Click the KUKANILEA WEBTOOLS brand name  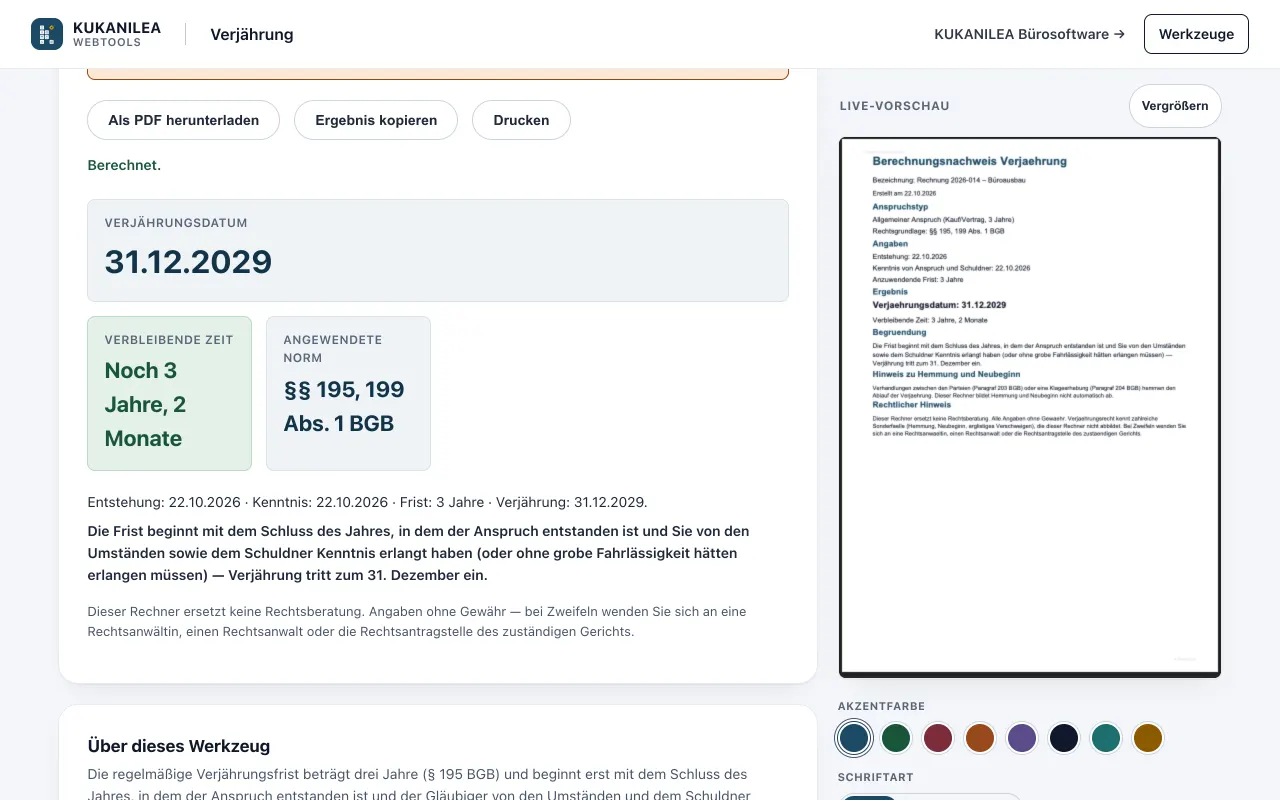pyautogui.click(x=117, y=34)
